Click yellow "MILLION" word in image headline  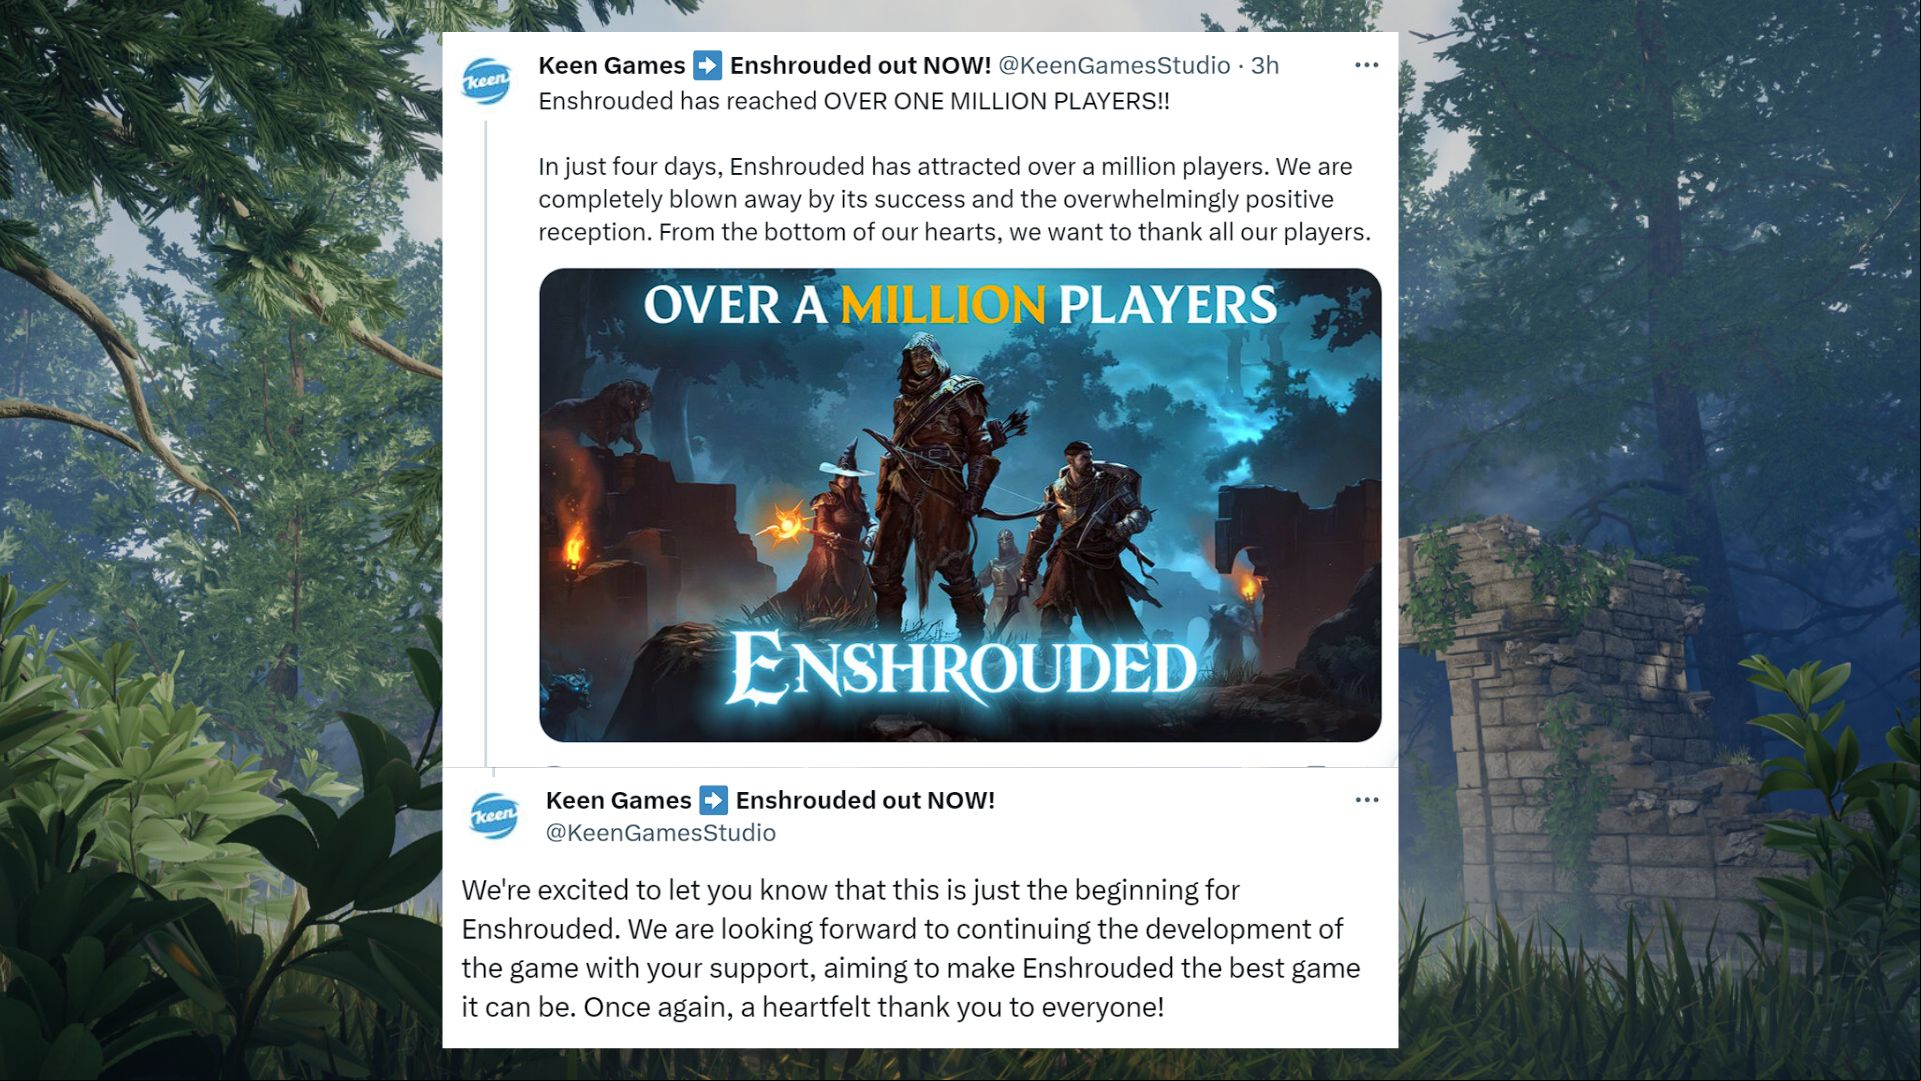pyautogui.click(x=942, y=306)
